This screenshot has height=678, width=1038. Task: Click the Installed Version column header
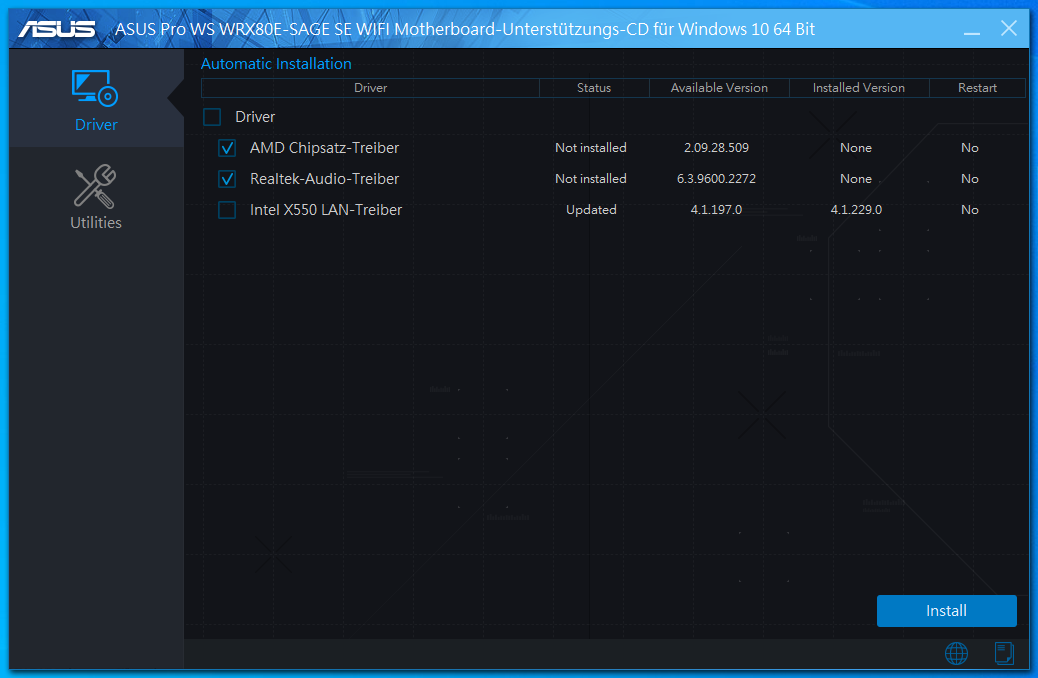point(859,88)
